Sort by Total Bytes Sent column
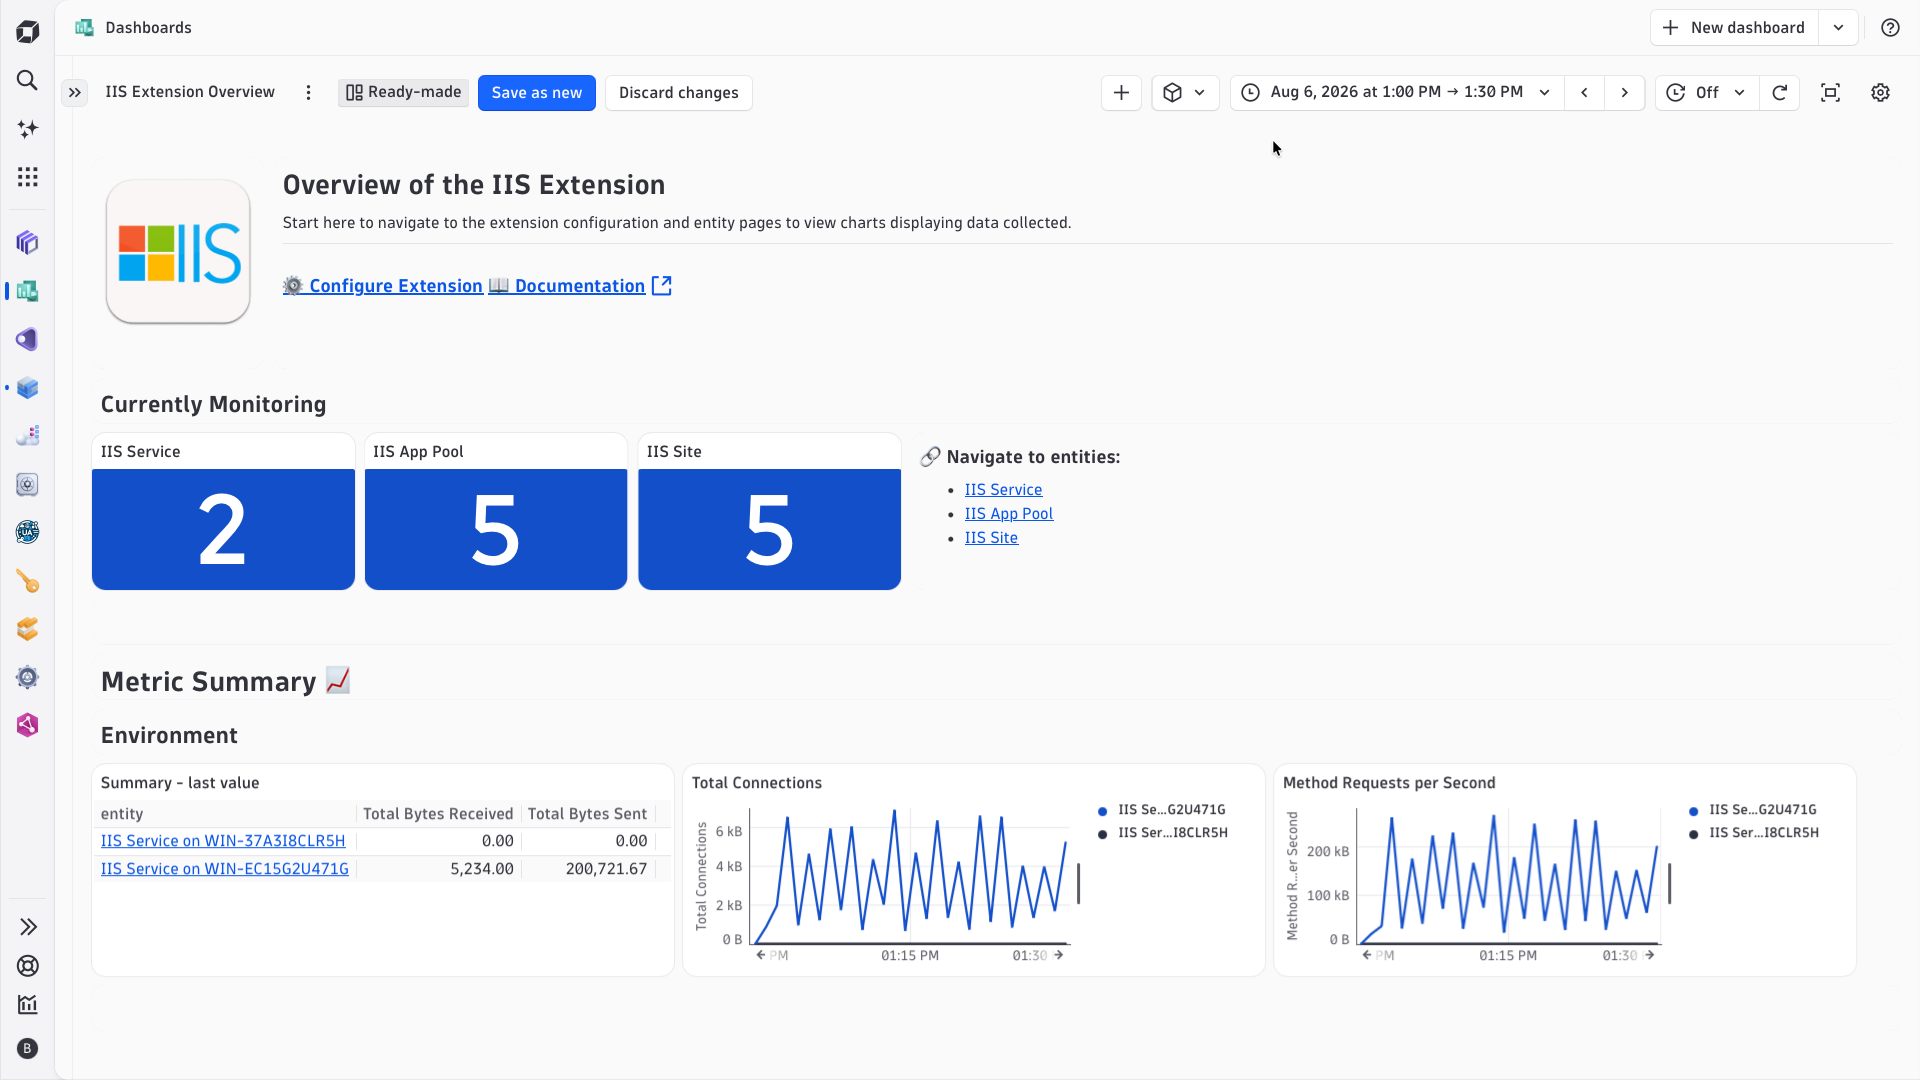1920x1080 pixels. [x=587, y=814]
